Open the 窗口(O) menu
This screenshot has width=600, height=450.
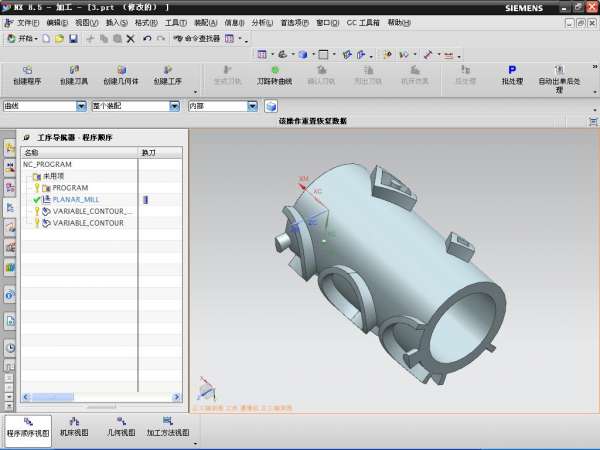[328, 23]
